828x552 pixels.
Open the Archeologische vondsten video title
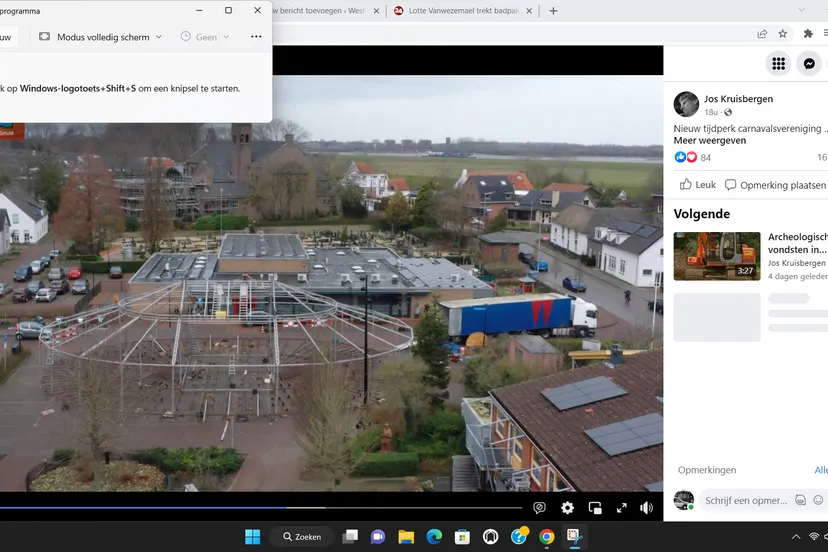click(797, 243)
